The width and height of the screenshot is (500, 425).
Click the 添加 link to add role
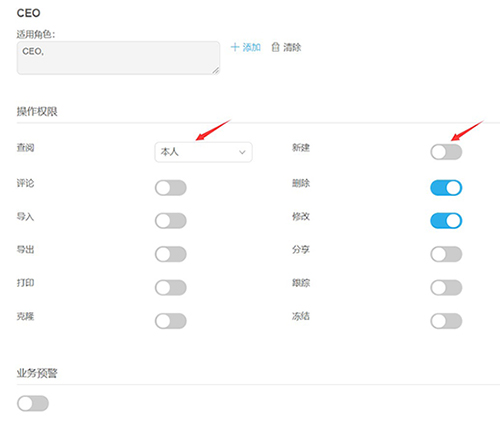[251, 47]
